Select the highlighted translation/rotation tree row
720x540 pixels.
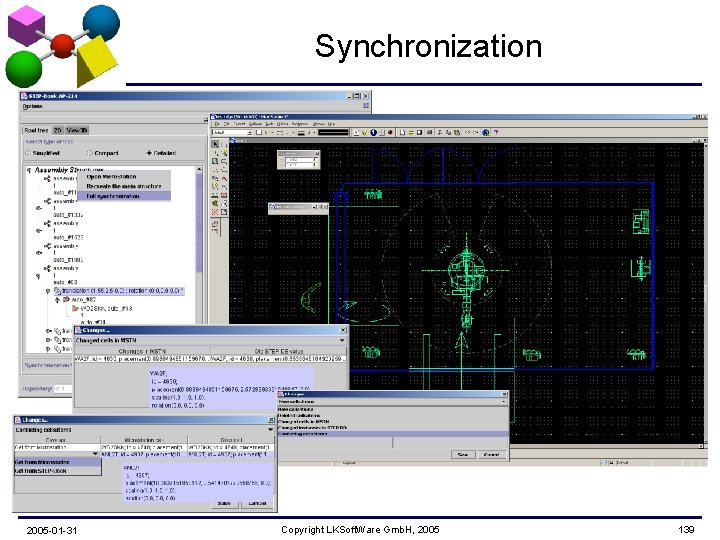point(119,291)
